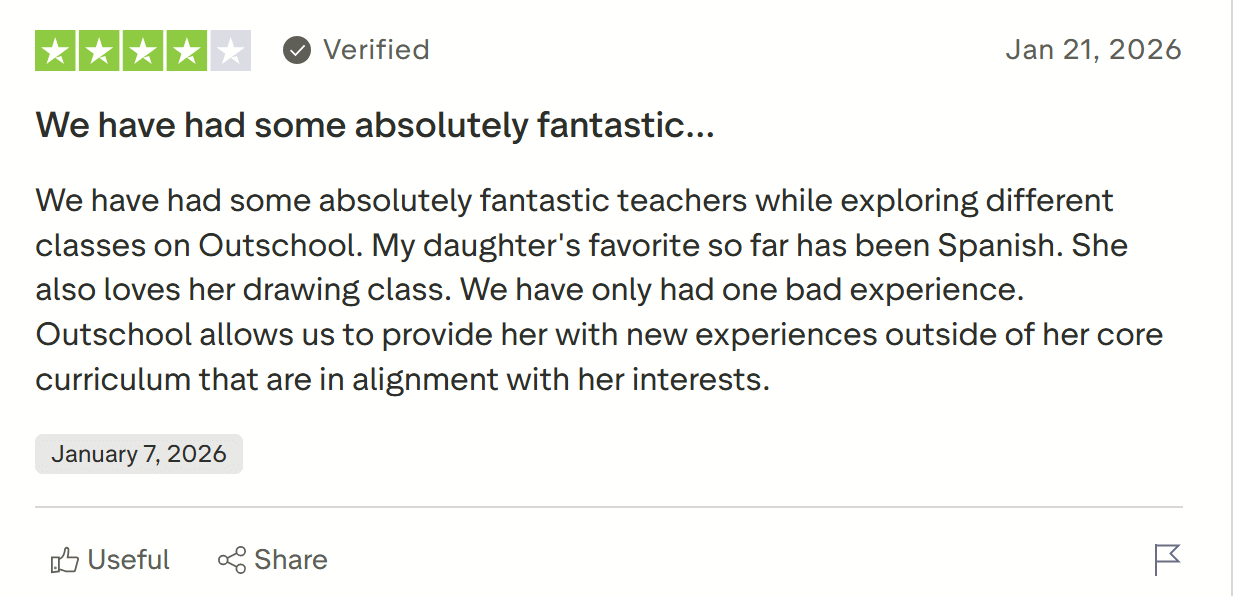Click the first green star in the rating

click(55, 49)
